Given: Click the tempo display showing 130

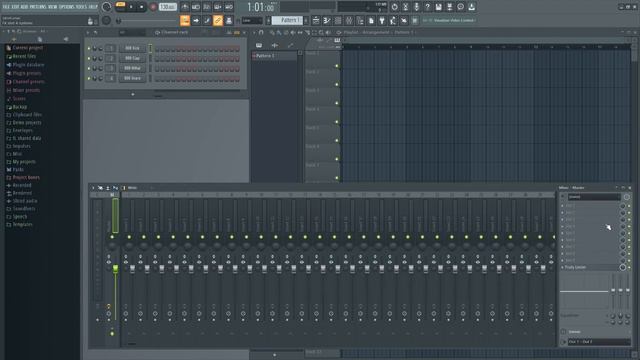Looking at the screenshot, I should (167, 7).
